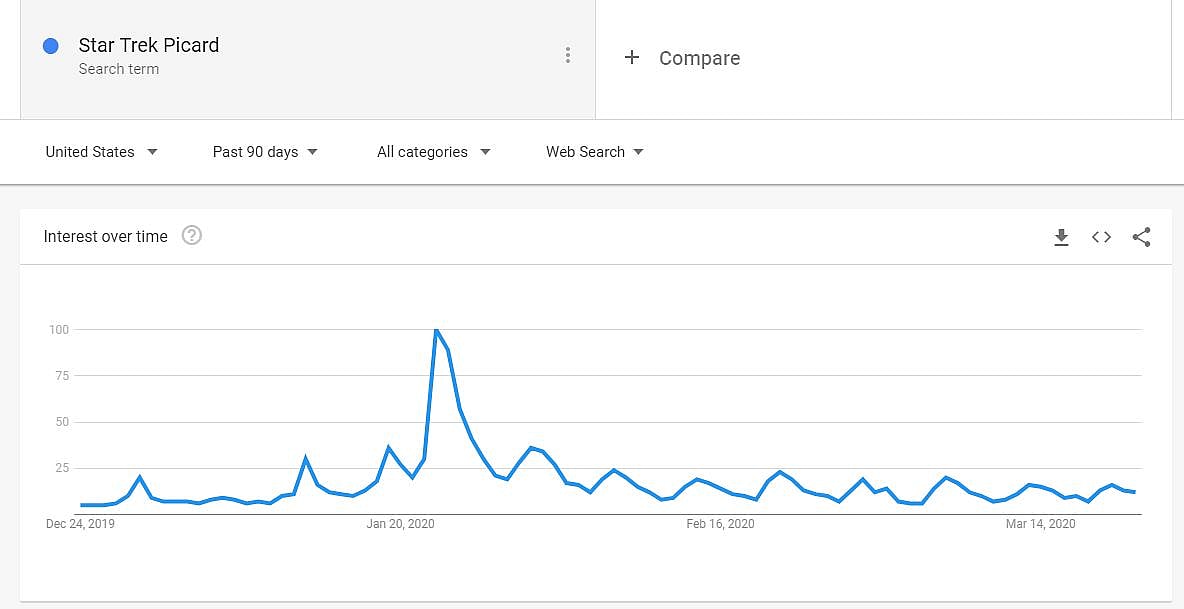Image resolution: width=1184 pixels, height=609 pixels.
Task: Open the help icon beside Interest over time
Action: click(192, 236)
